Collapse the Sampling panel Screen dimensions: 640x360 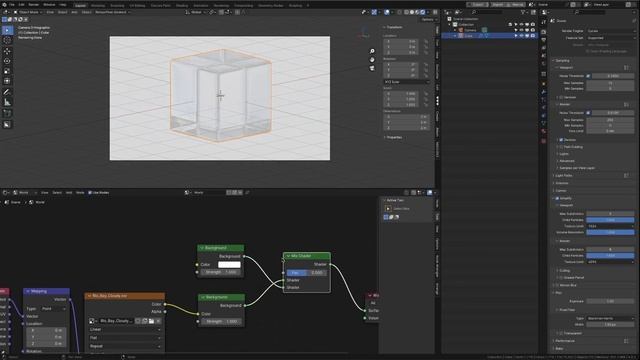pyautogui.click(x=562, y=60)
